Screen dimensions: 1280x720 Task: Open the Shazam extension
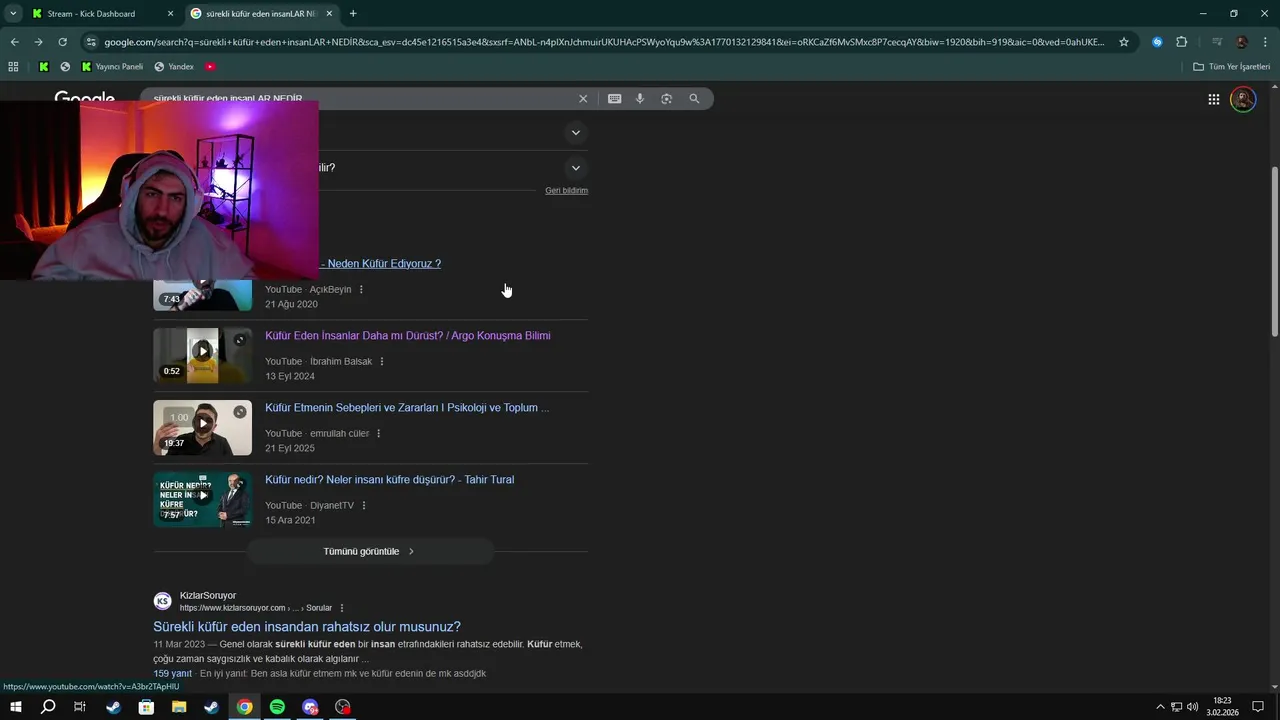coord(1157,42)
